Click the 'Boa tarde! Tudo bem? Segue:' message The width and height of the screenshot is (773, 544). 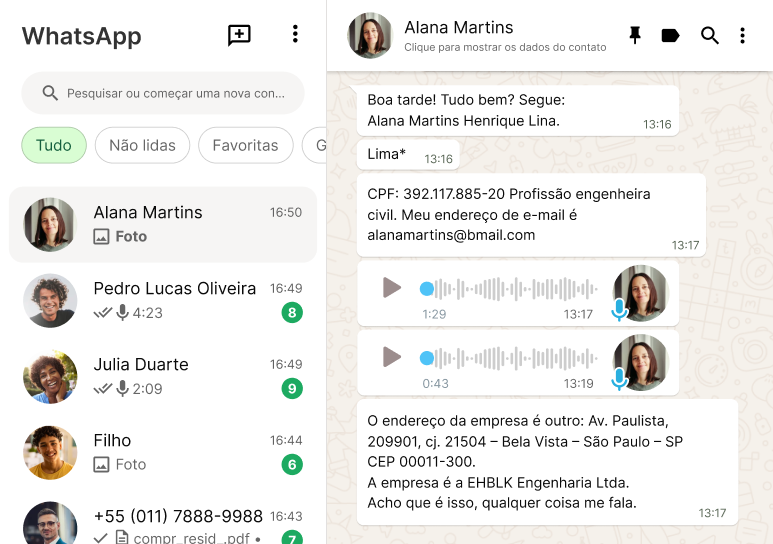[x=518, y=110]
